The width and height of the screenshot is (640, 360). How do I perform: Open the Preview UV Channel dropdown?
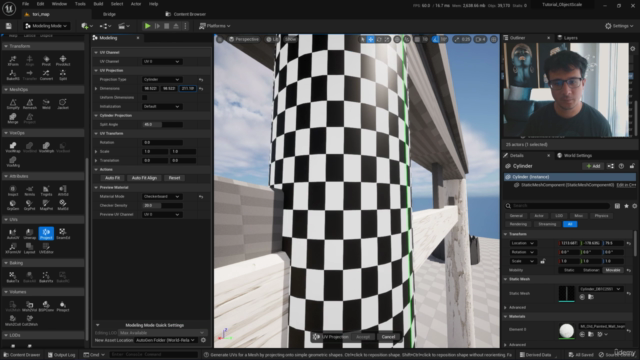(162, 215)
